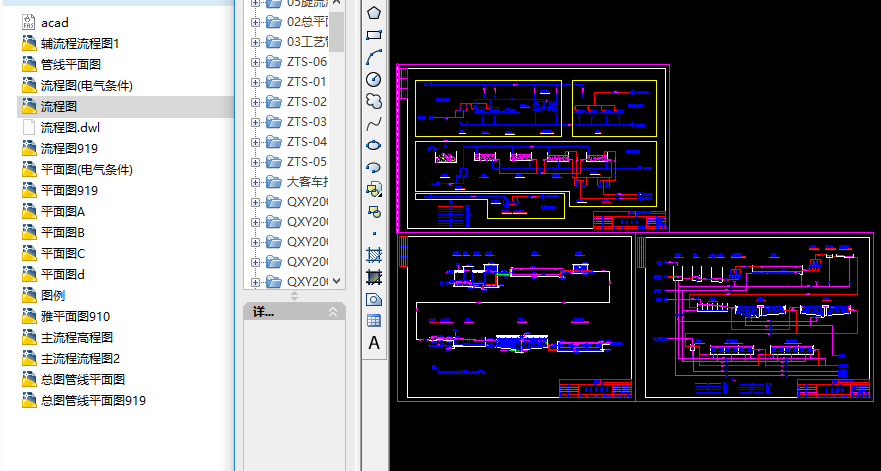This screenshot has width=881, height=471.
Task: Select the Arc draw tool
Action: [374, 57]
